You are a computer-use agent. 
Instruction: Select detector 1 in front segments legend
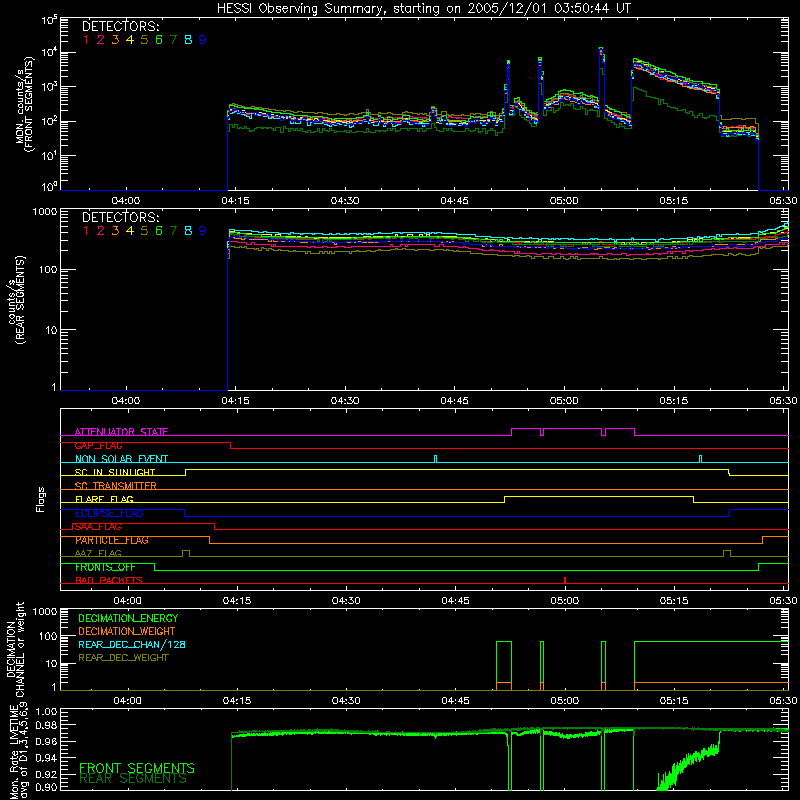coord(86,40)
